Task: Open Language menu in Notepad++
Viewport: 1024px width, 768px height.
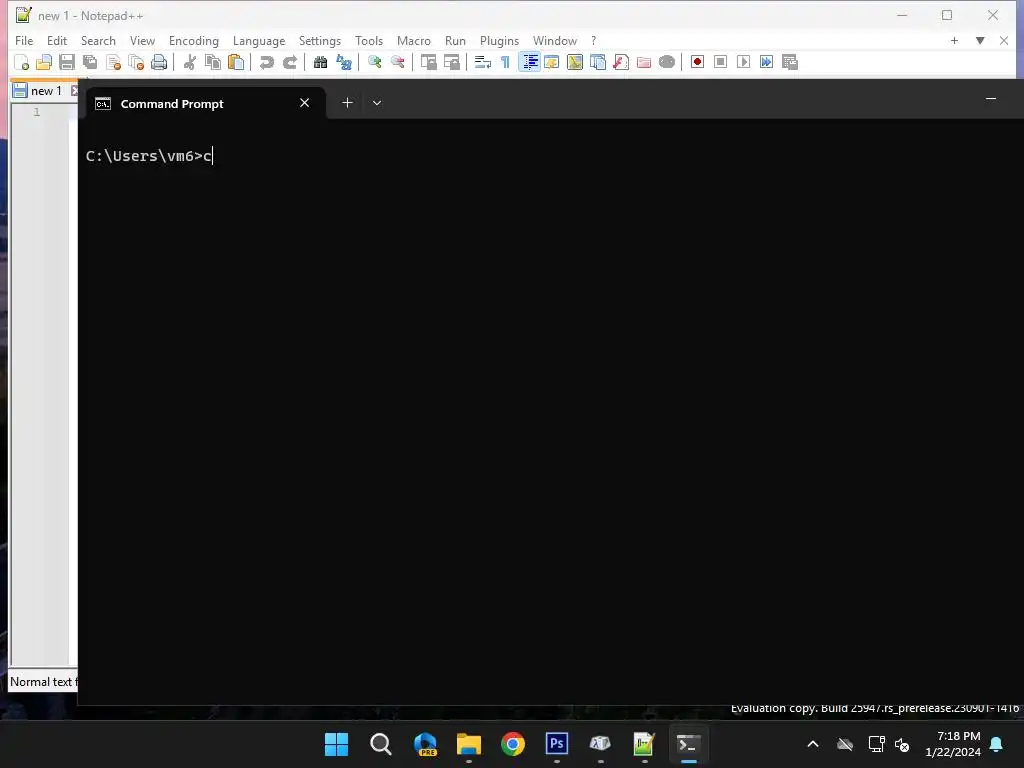Action: (259, 40)
